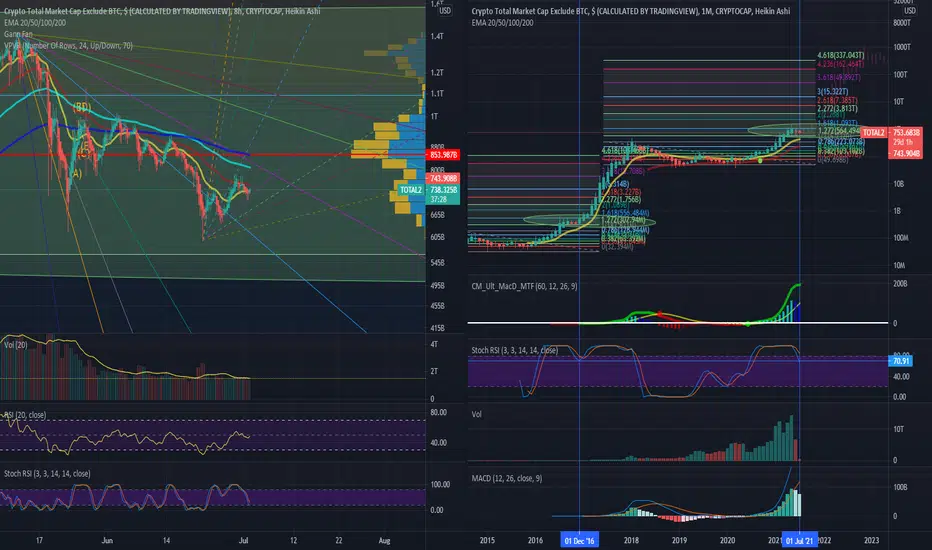Select EMA 20/50/100/200 legend on left chart
This screenshot has width=932, height=550.
click(35, 23)
